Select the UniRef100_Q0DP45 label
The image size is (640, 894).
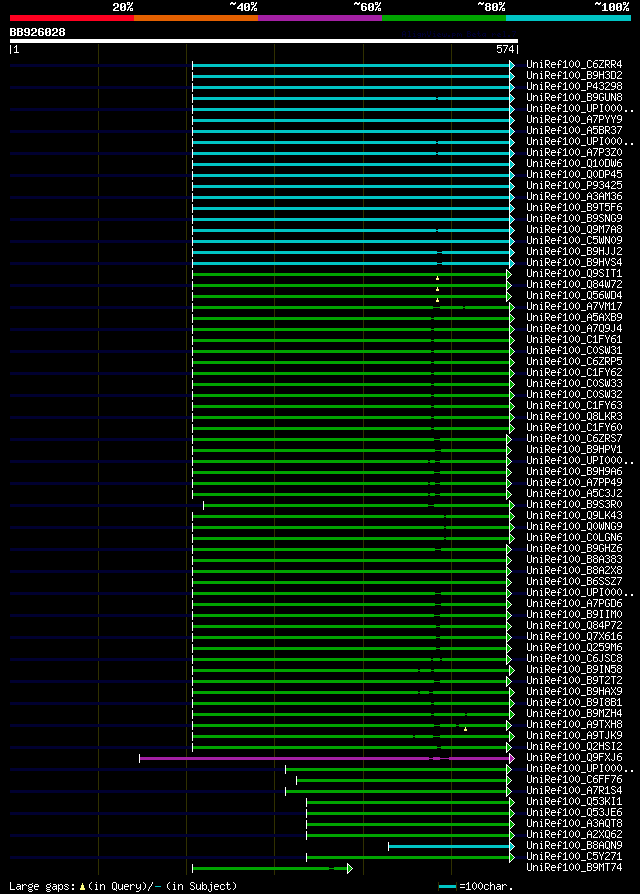[x=574, y=174]
